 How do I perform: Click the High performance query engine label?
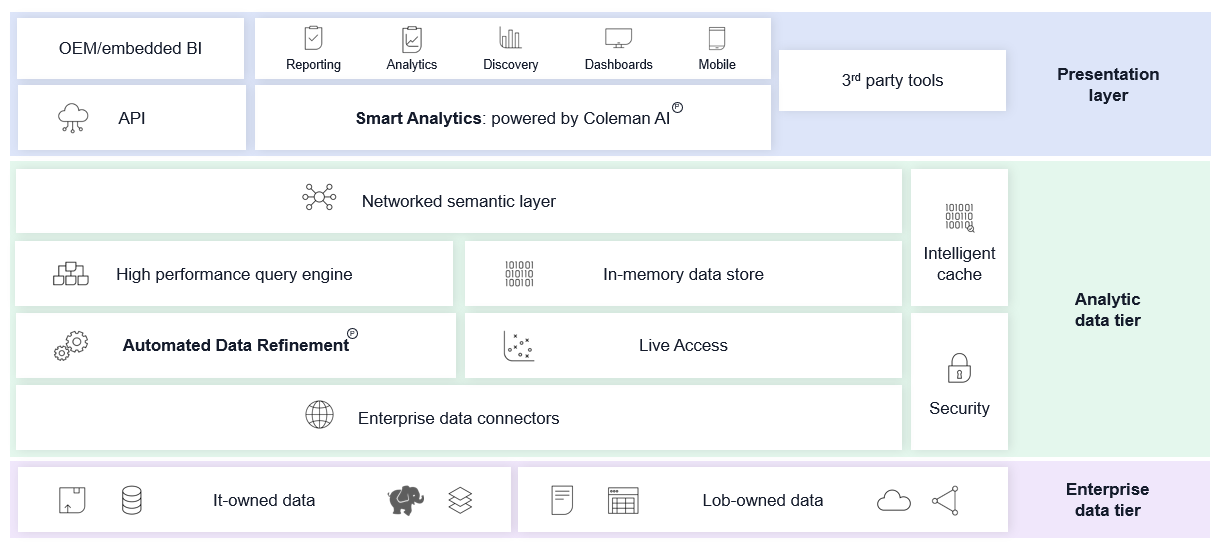pos(234,274)
